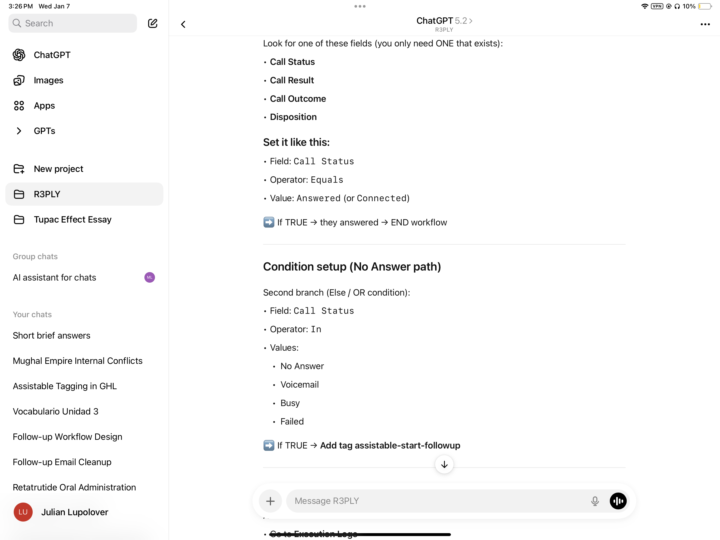The width and height of the screenshot is (720, 540).
Task: Click the plus attachment button
Action: tap(270, 501)
